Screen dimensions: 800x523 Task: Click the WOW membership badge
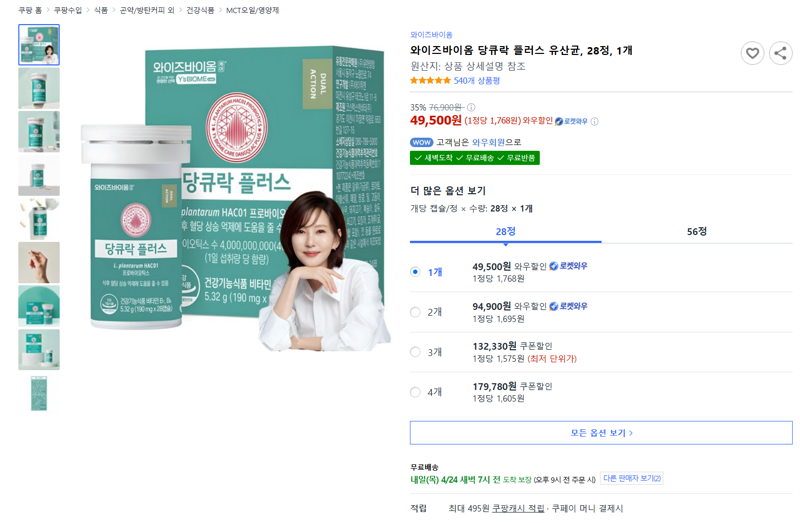coord(421,142)
